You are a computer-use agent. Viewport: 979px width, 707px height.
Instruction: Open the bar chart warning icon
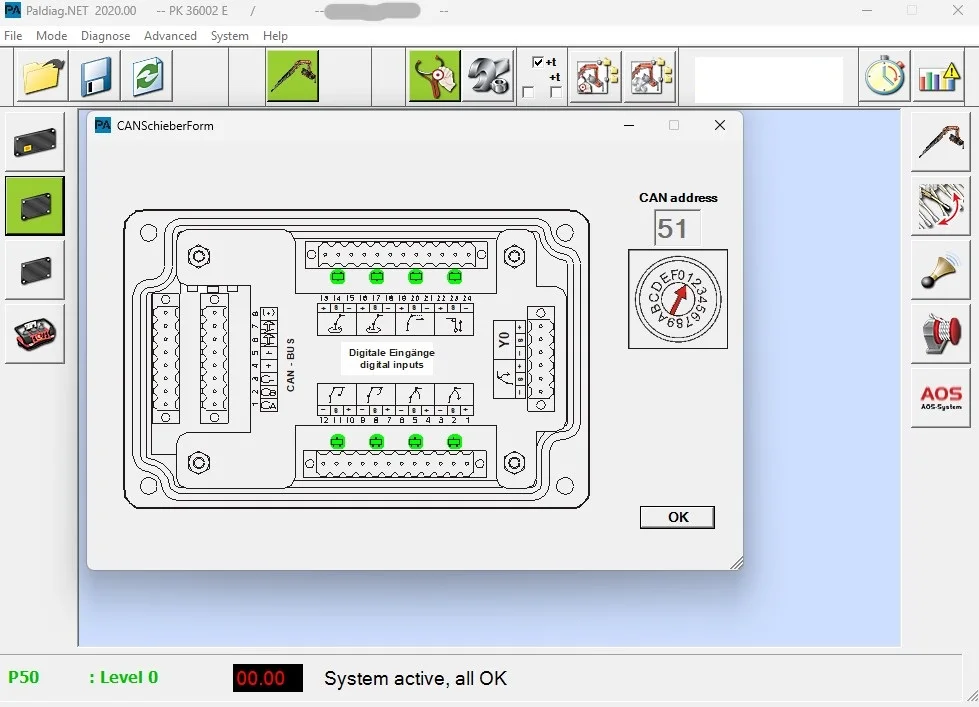pos(938,76)
